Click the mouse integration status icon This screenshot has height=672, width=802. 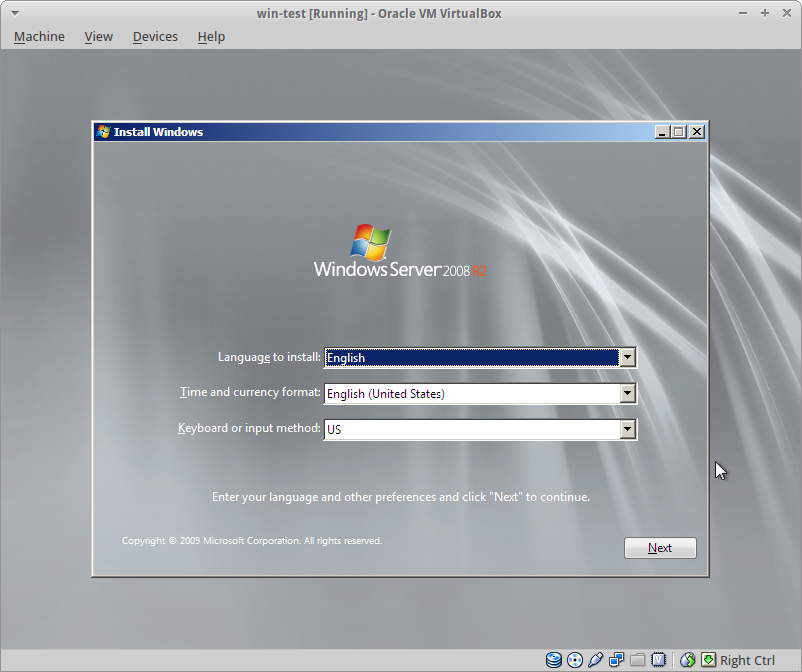click(687, 660)
